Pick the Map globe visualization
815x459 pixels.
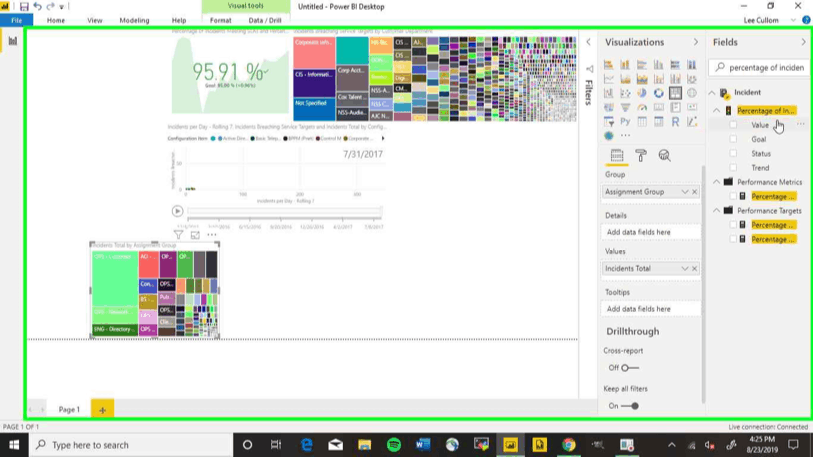pyautogui.click(x=692, y=94)
